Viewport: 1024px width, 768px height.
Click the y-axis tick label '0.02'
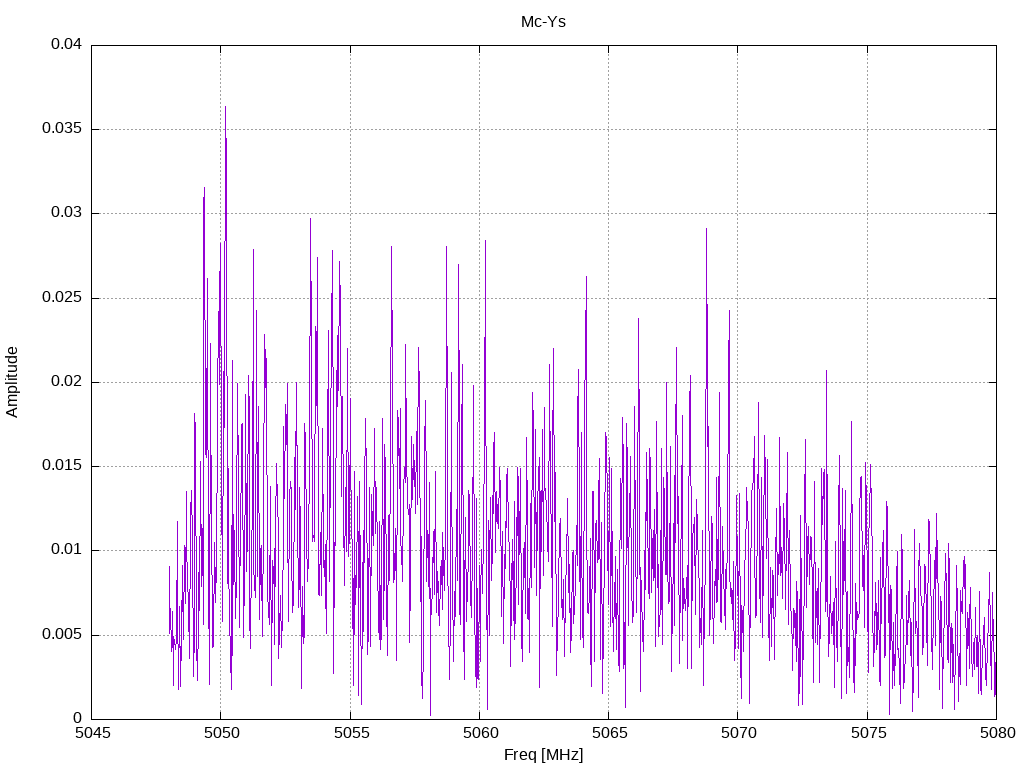coord(67,381)
